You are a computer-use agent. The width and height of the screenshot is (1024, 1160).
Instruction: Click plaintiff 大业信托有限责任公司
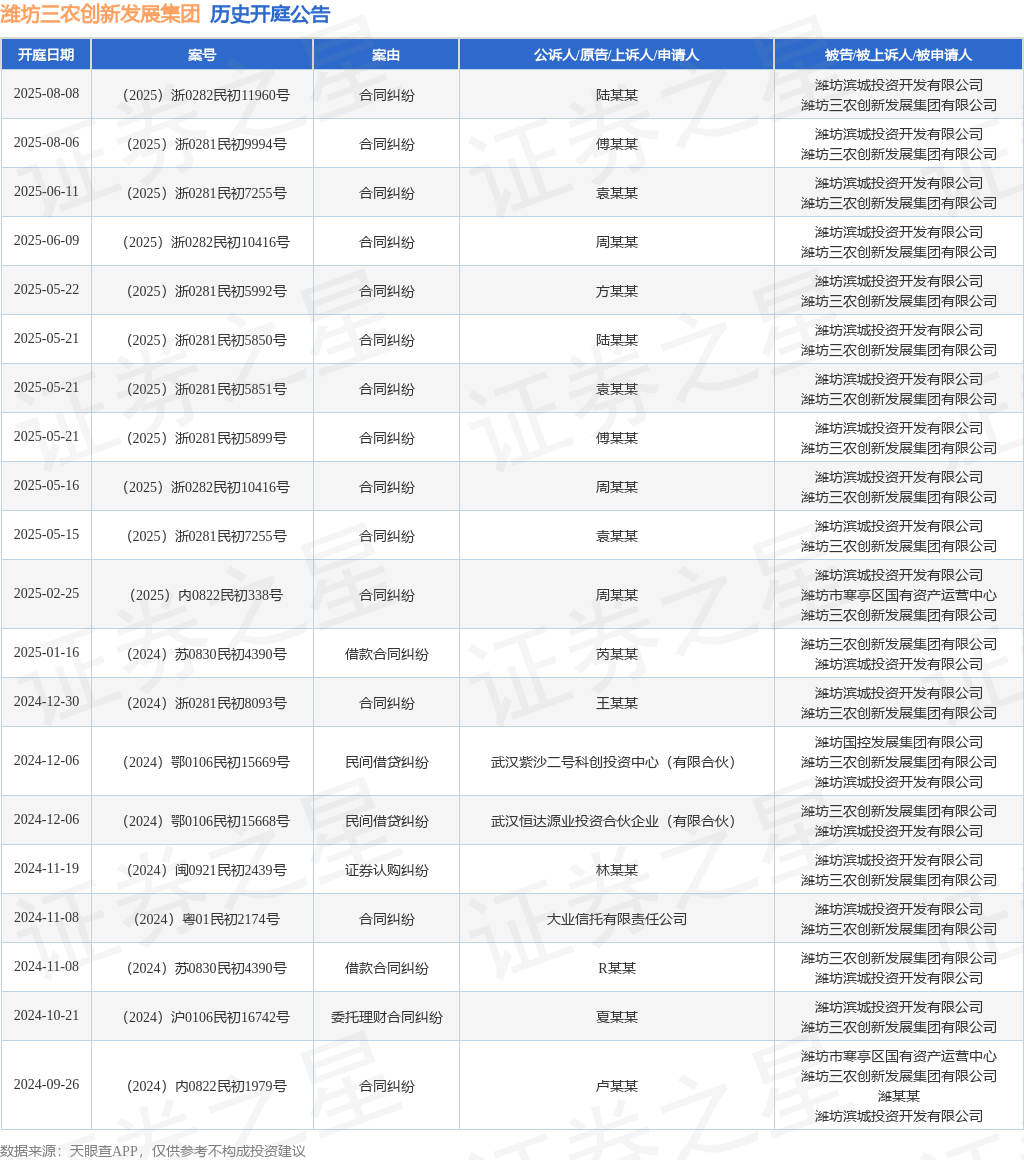(x=616, y=920)
